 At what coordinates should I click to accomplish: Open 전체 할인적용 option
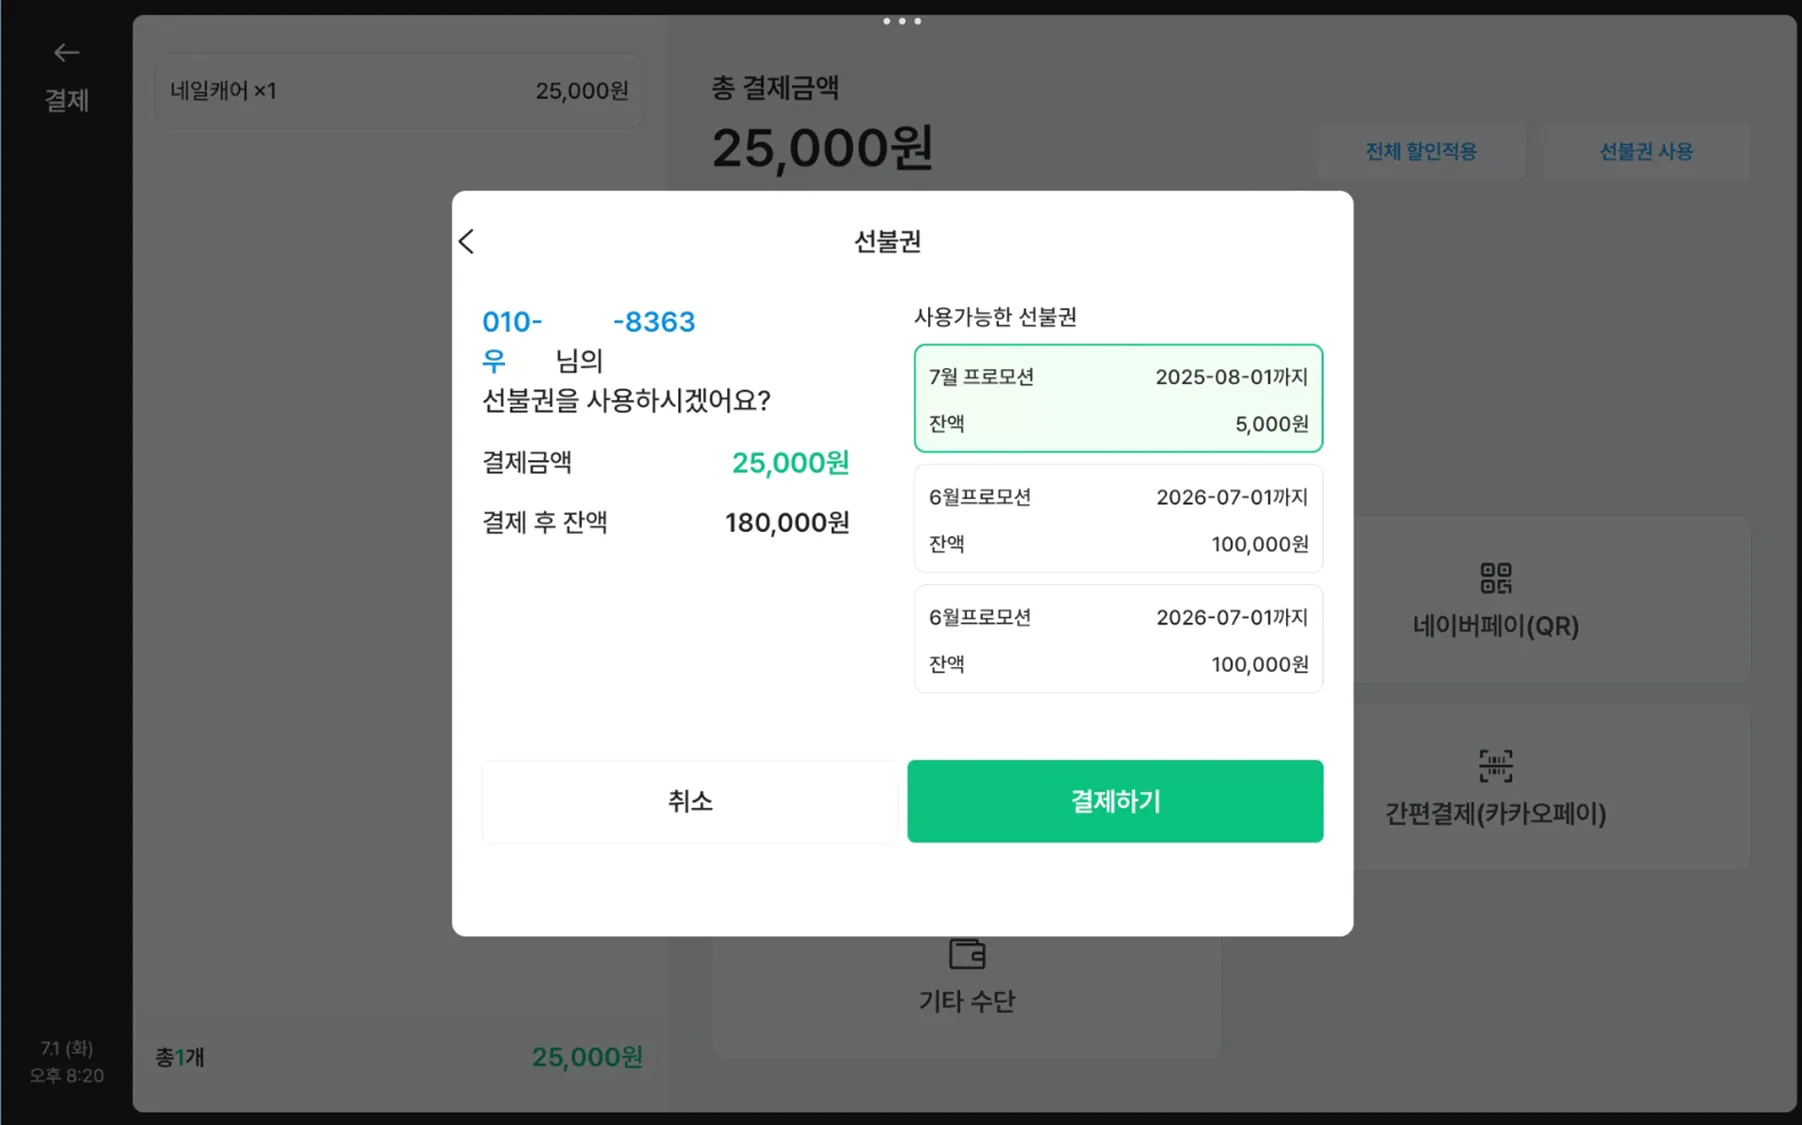pos(1420,152)
